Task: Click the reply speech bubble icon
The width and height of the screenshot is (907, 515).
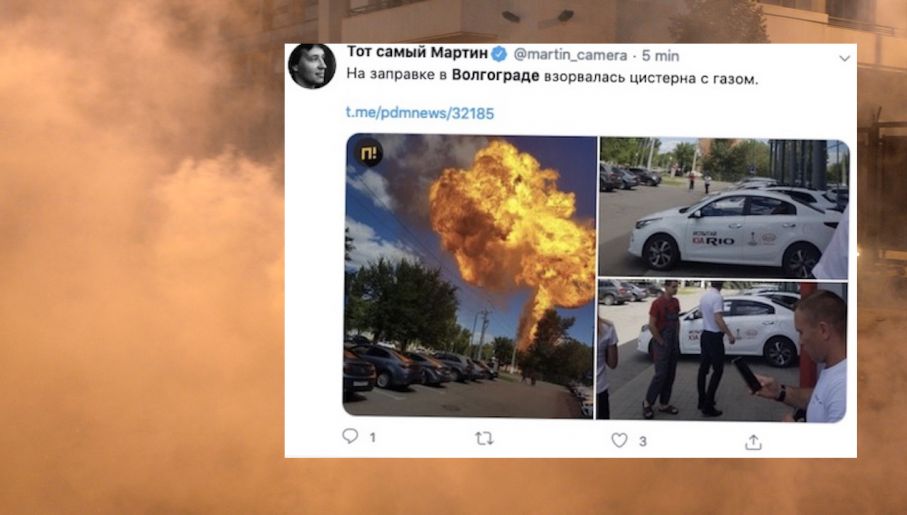Action: point(350,436)
